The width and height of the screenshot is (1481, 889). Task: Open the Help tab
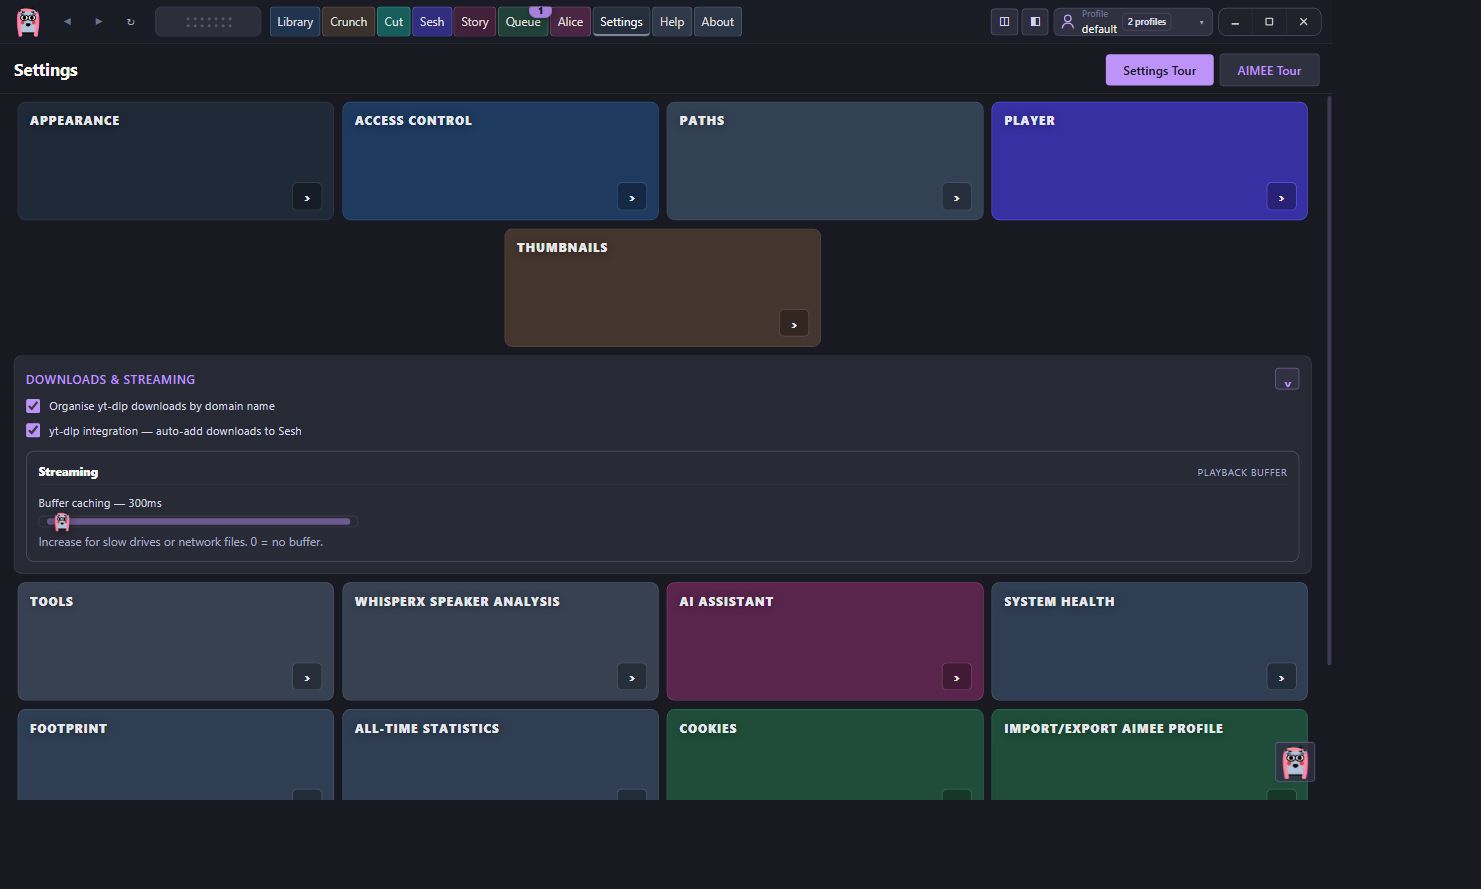(x=672, y=21)
